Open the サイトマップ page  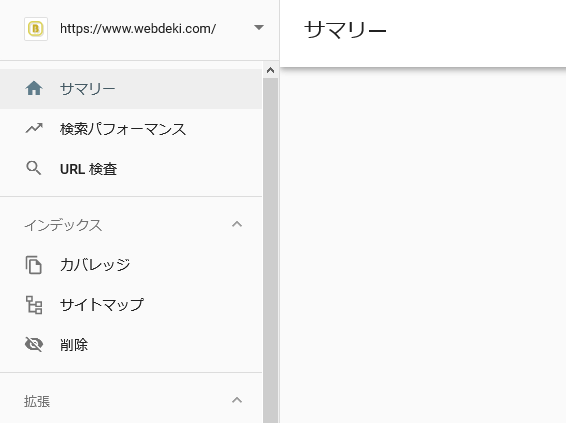tap(131, 305)
